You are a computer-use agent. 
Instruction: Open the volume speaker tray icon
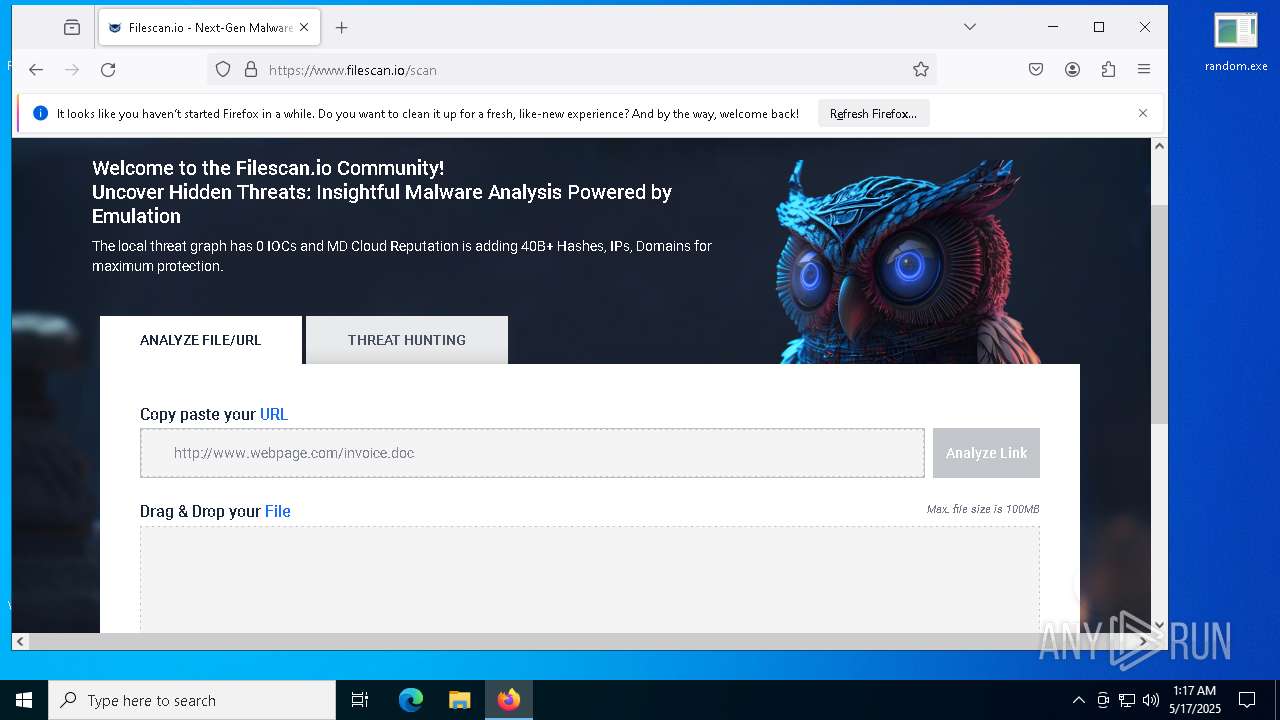[x=1151, y=700]
